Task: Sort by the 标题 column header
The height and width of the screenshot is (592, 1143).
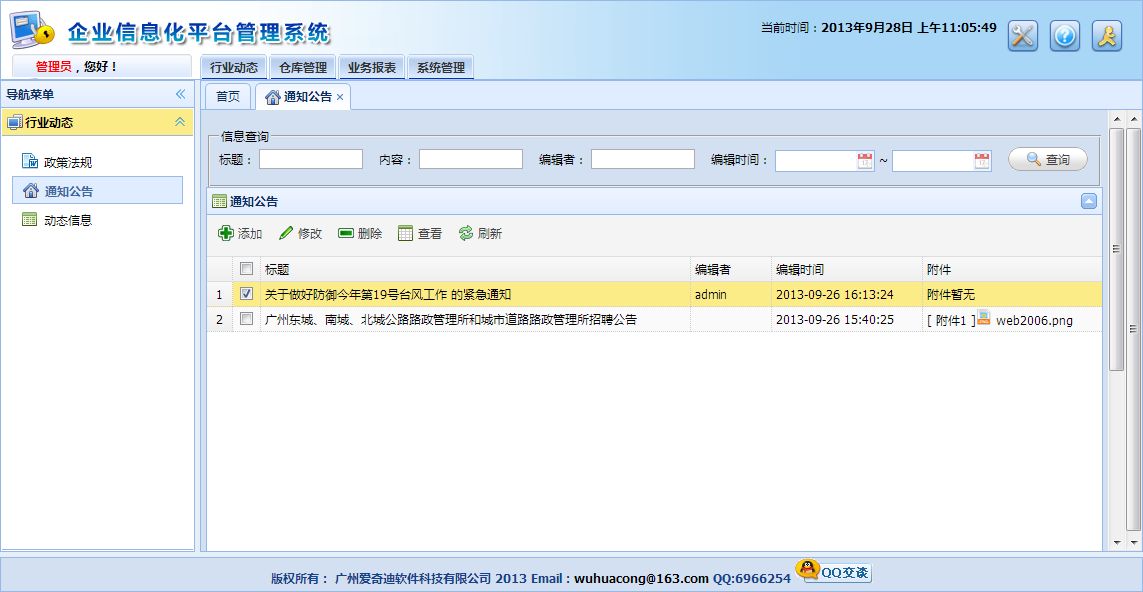Action: coord(475,269)
